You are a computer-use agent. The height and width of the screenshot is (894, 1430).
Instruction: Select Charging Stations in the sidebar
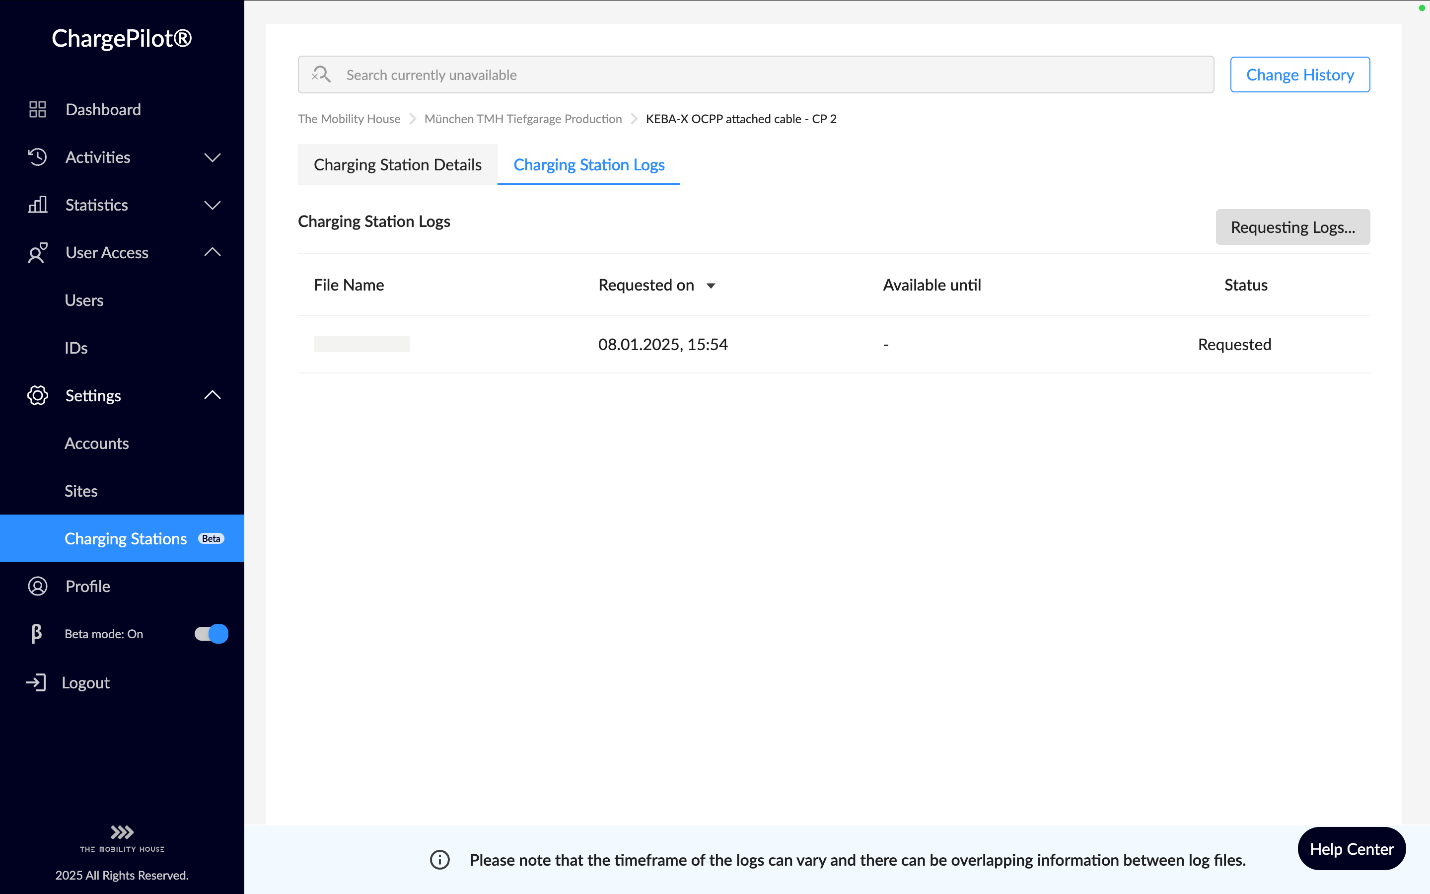[x=122, y=539]
